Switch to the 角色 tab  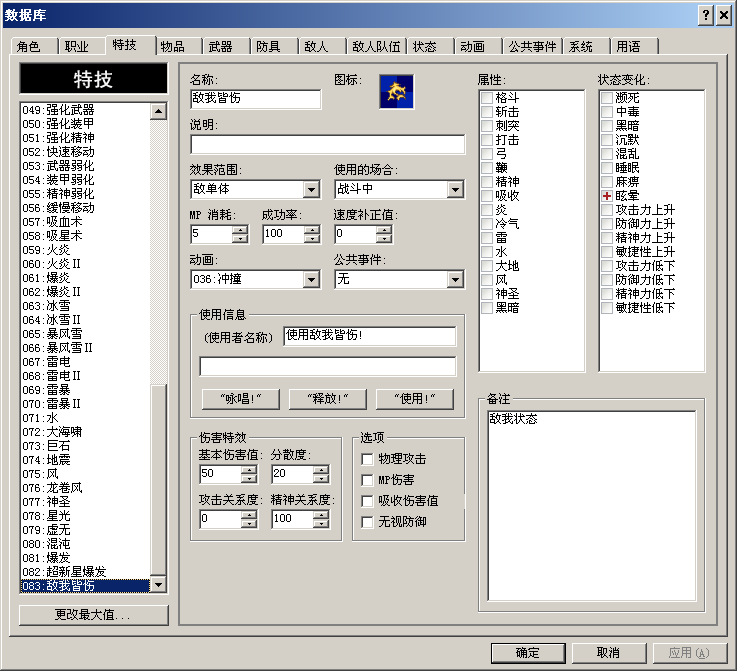coord(33,47)
